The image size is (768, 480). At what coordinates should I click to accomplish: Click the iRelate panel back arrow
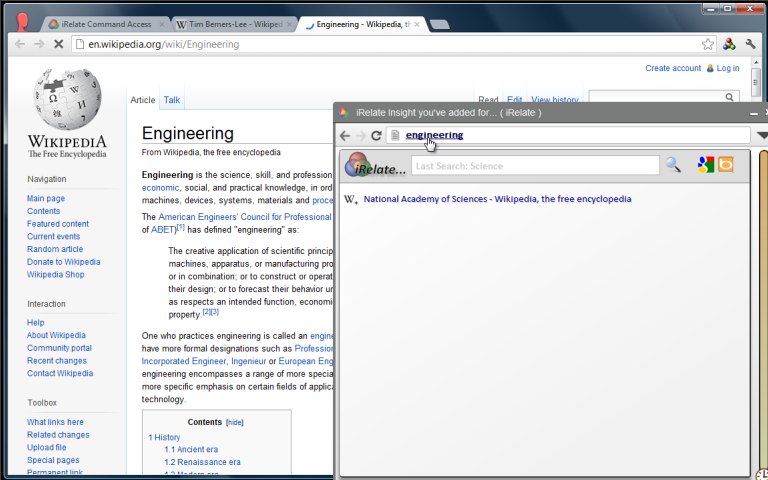345,136
